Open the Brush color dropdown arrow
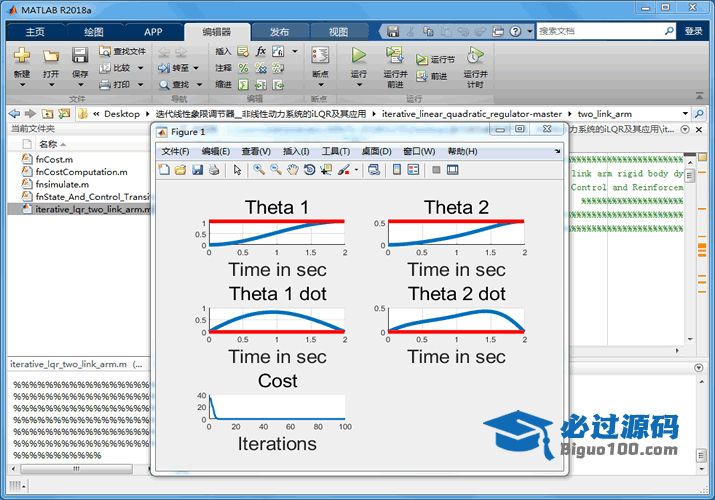 click(356, 170)
